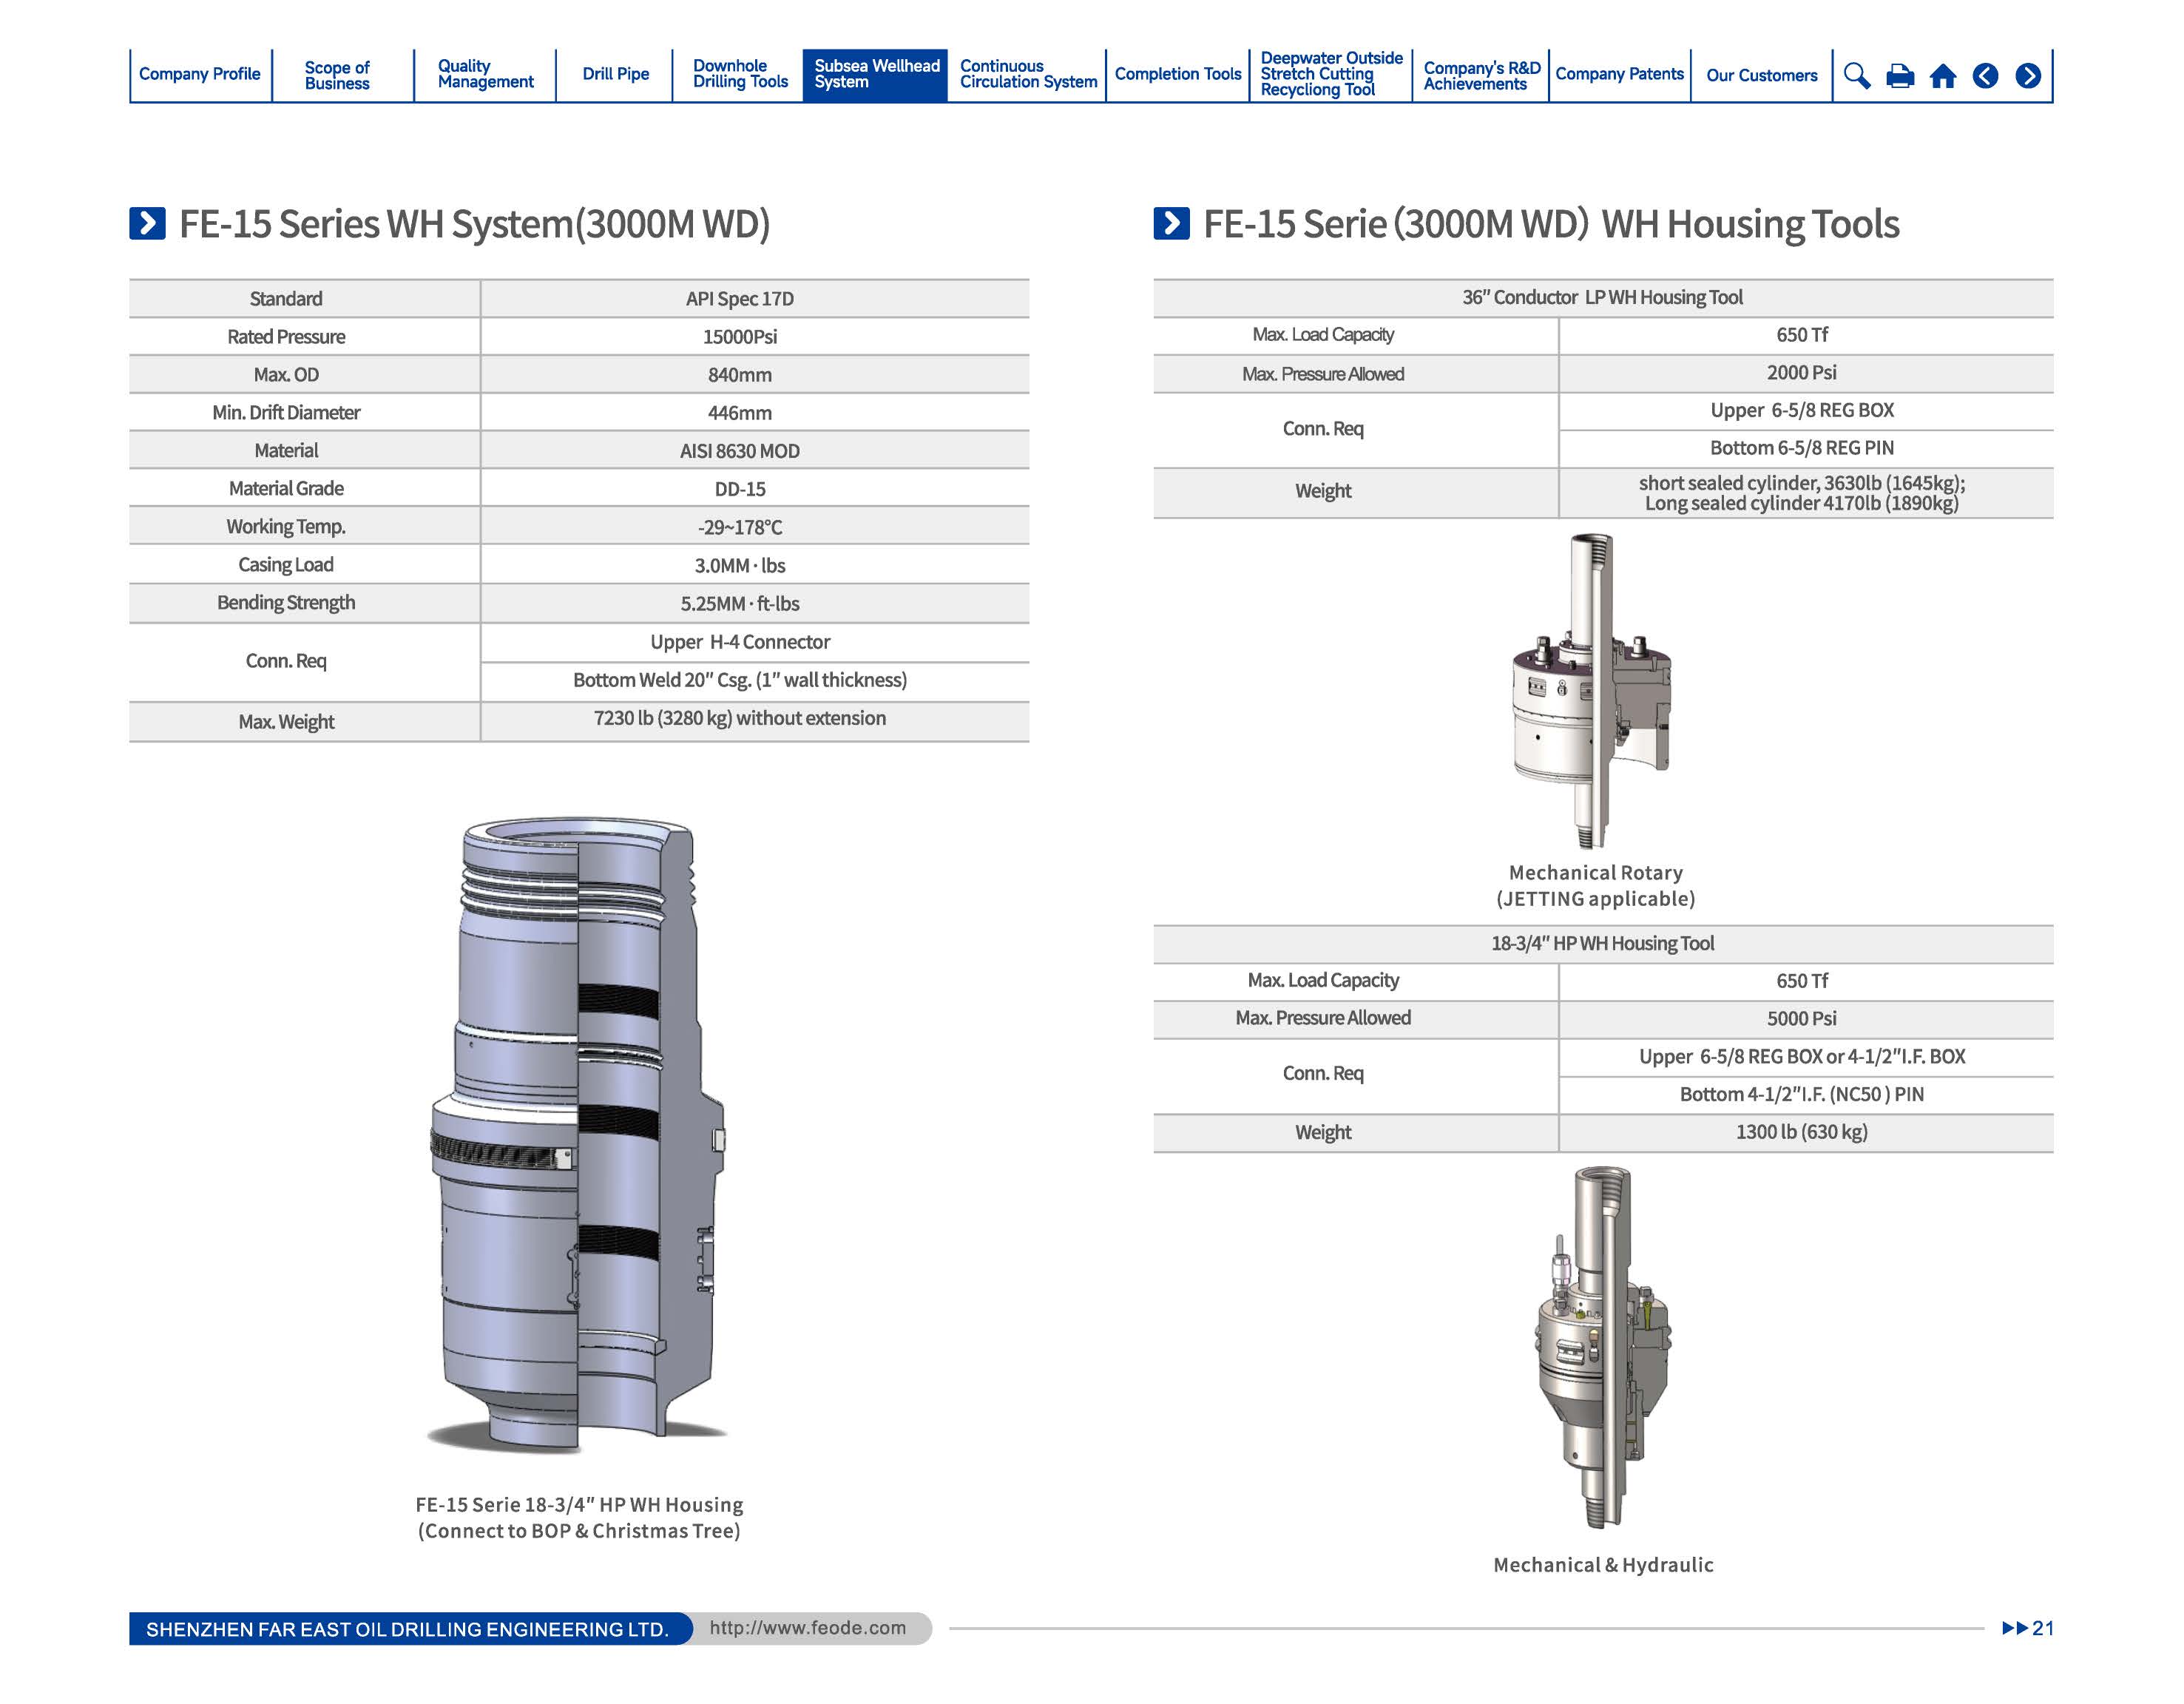Image resolution: width=2184 pixels, height=1704 pixels.
Task: Click the search magnifier icon
Action: tap(1856, 76)
